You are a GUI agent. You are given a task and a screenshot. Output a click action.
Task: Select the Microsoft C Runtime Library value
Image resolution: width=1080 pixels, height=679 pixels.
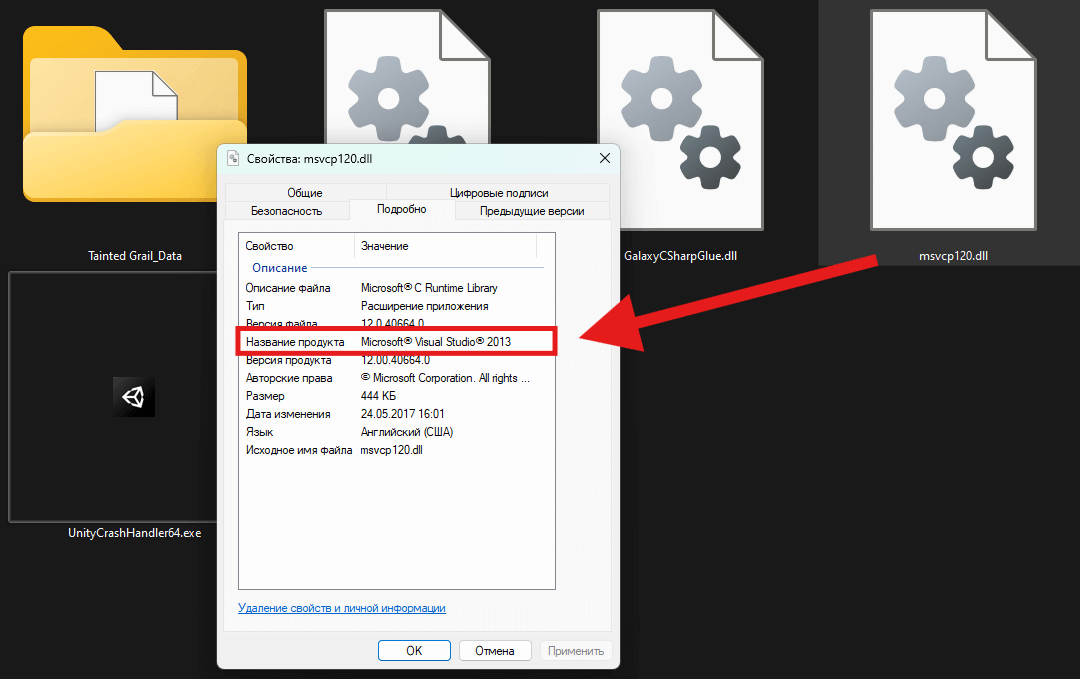pos(429,288)
